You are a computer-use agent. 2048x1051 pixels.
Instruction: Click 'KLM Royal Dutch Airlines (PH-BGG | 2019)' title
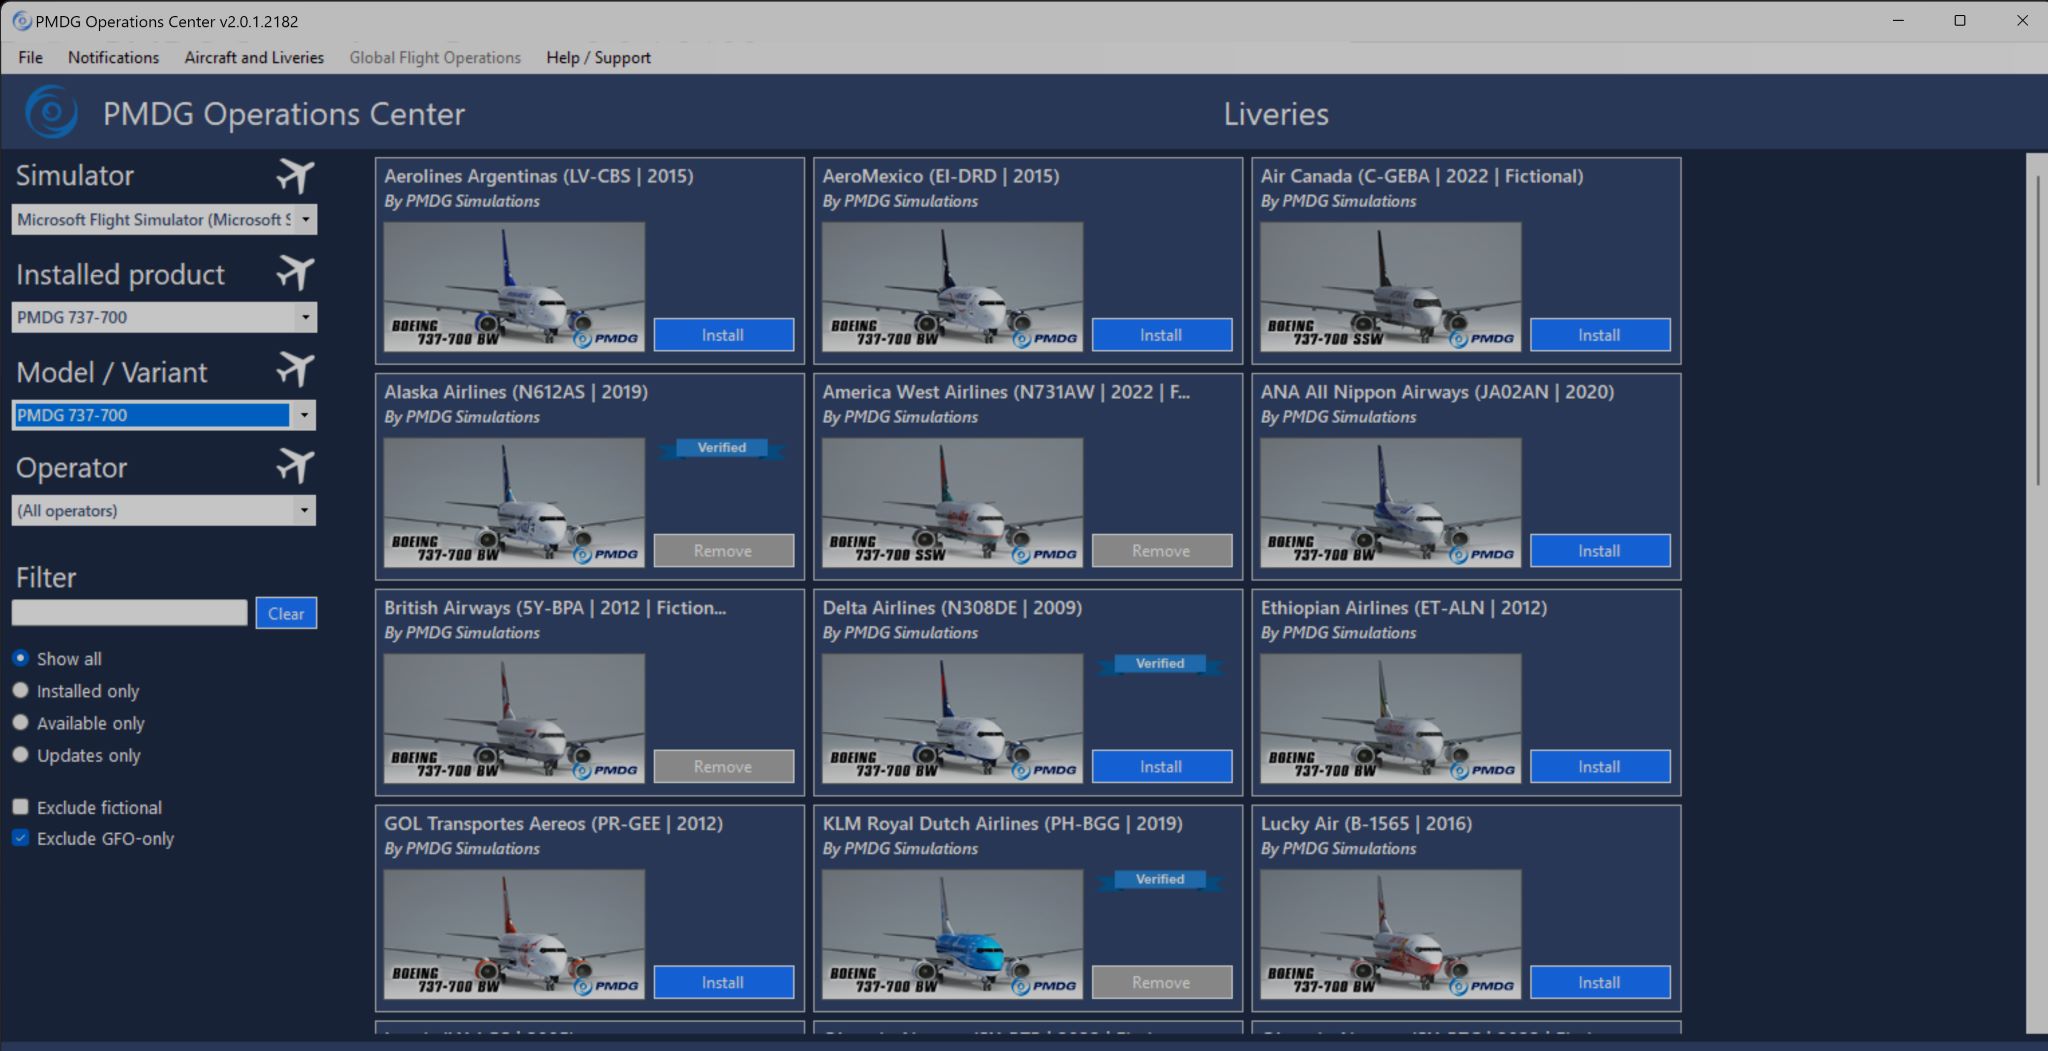[x=1002, y=824]
